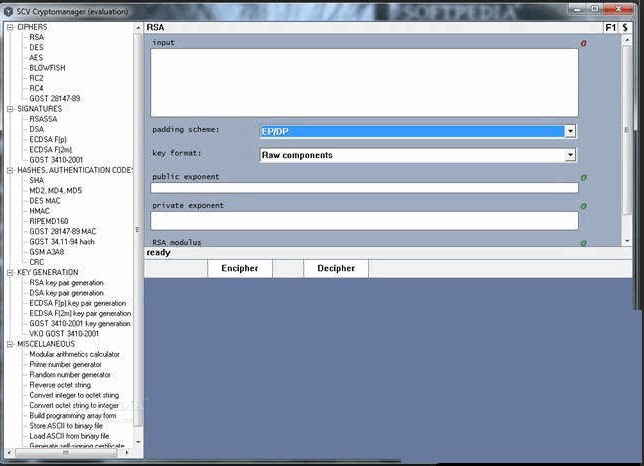Click the Decipher button
Screen dimensions: 644x466
point(336,269)
